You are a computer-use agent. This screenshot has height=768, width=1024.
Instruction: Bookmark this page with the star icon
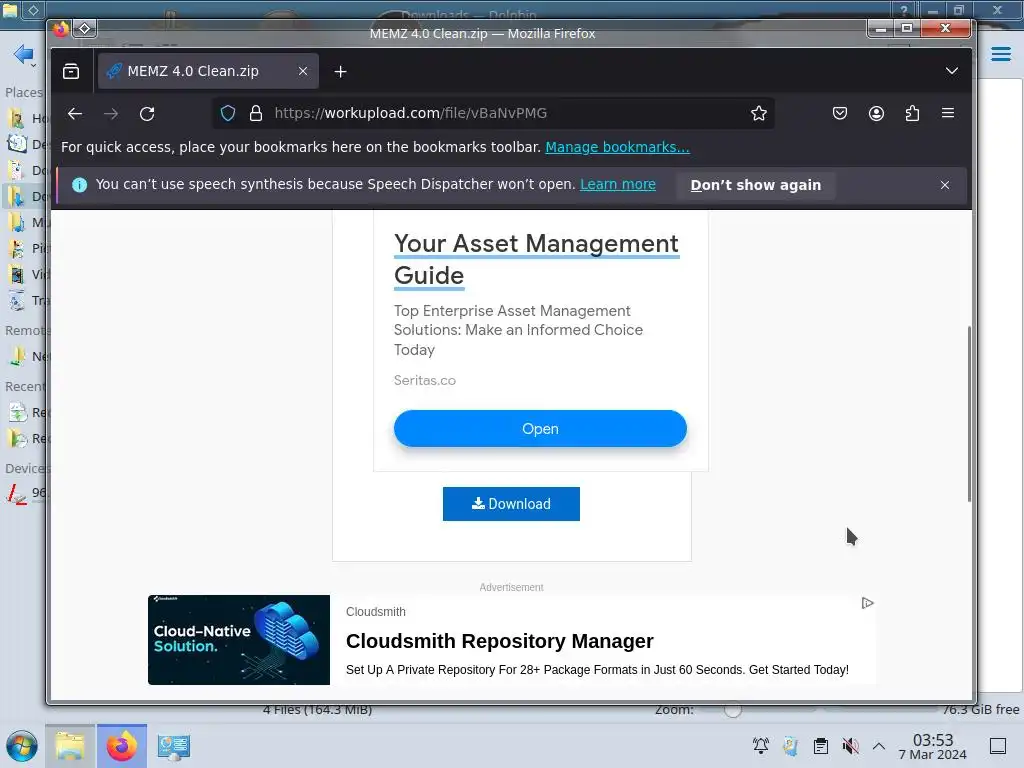pyautogui.click(x=759, y=114)
